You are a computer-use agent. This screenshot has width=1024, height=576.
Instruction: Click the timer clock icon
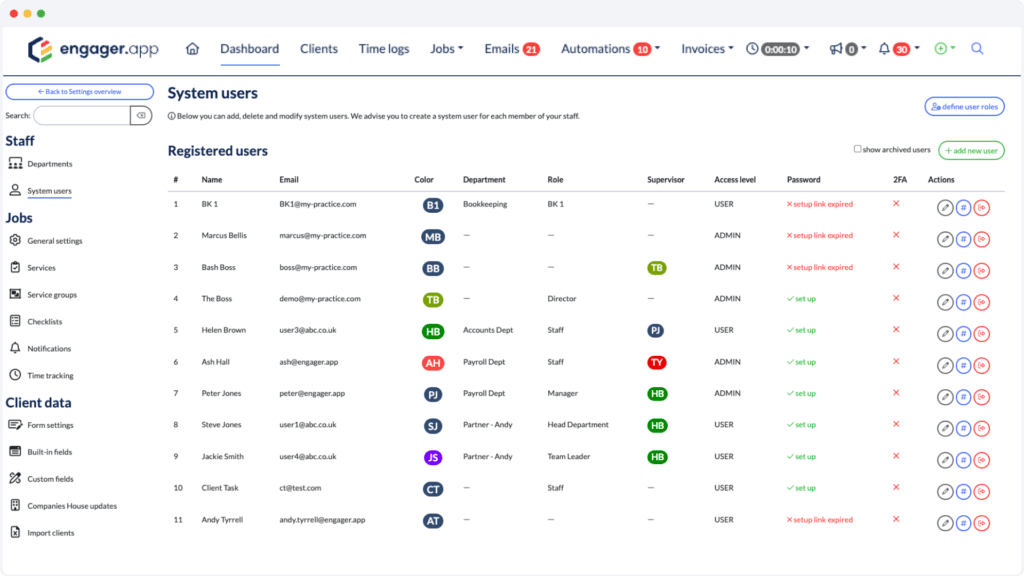pyautogui.click(x=752, y=49)
